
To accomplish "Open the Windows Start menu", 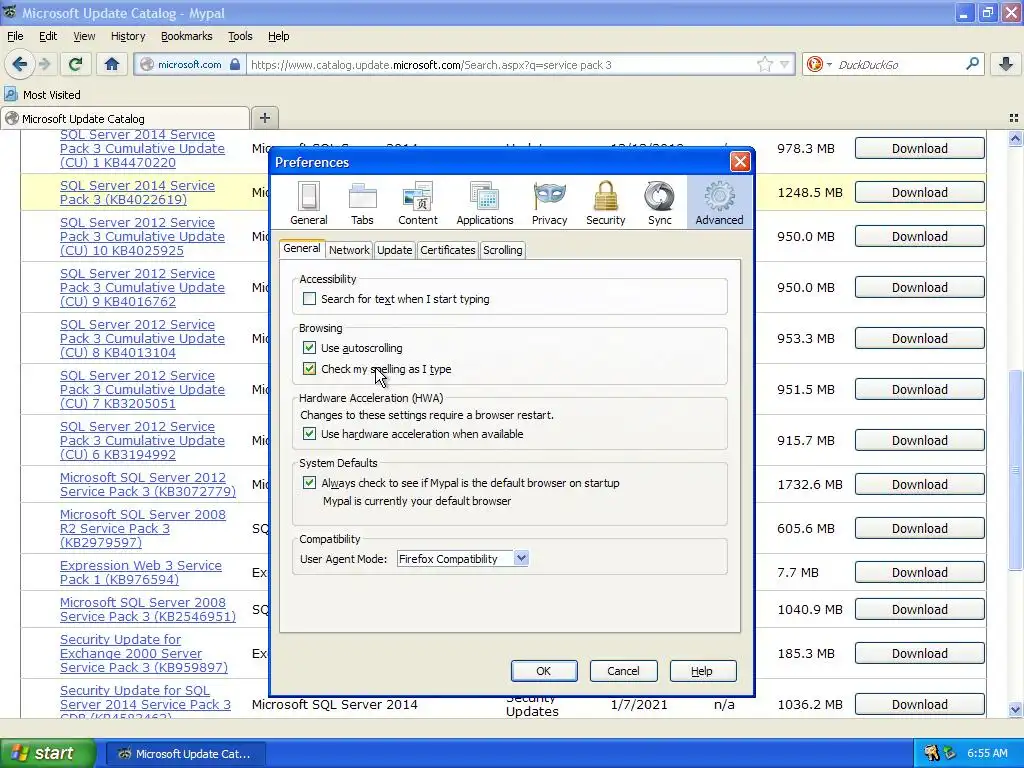I will coord(47,753).
